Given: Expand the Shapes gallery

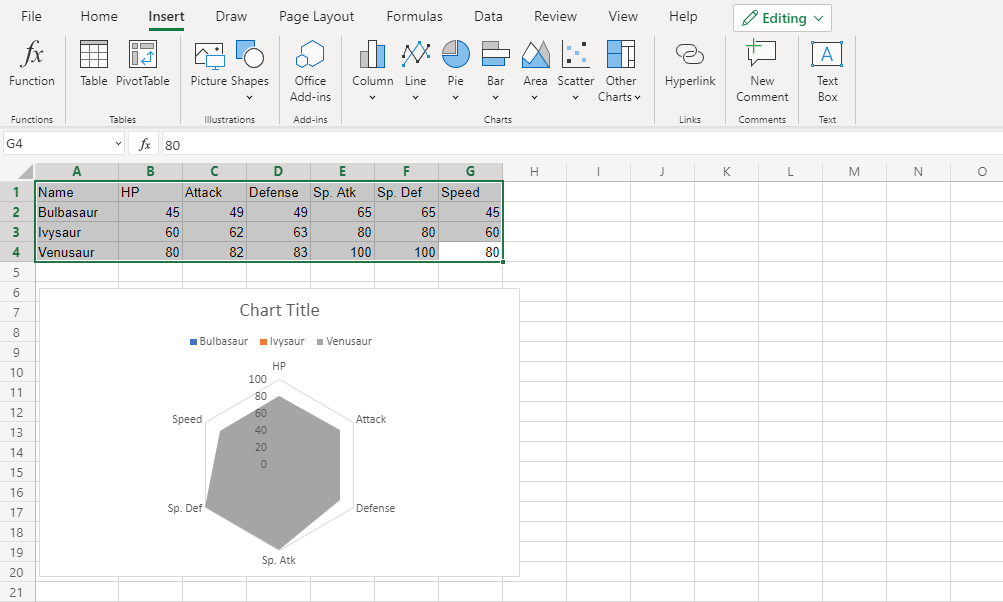Looking at the screenshot, I should [x=249, y=71].
